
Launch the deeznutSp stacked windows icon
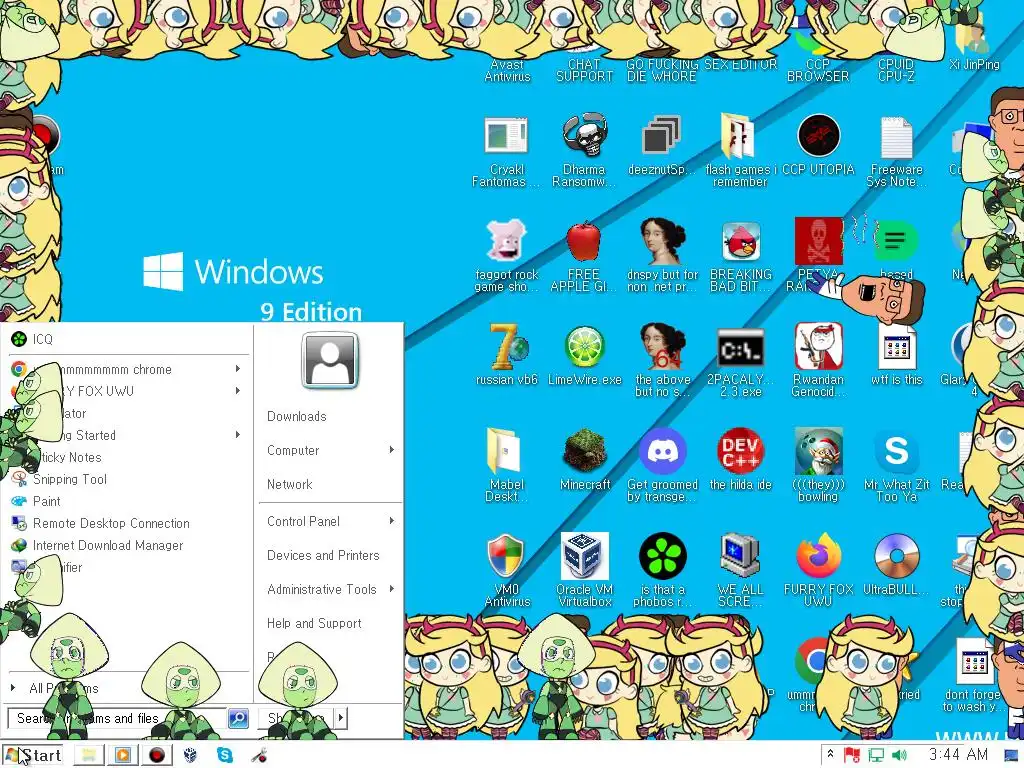tap(662, 136)
